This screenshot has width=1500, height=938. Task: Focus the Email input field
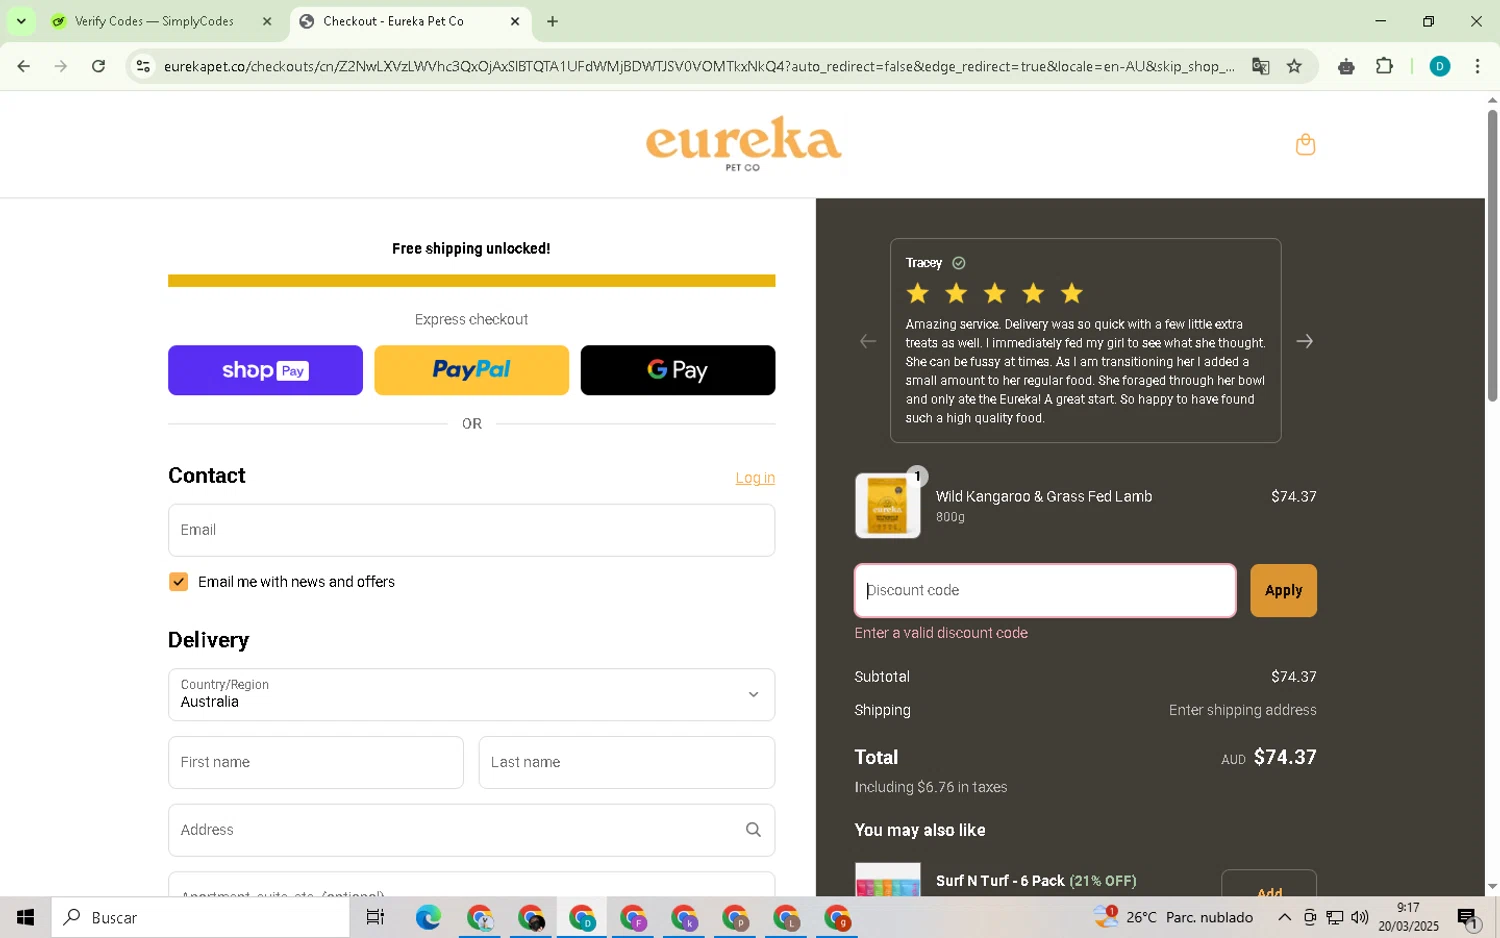pos(471,530)
